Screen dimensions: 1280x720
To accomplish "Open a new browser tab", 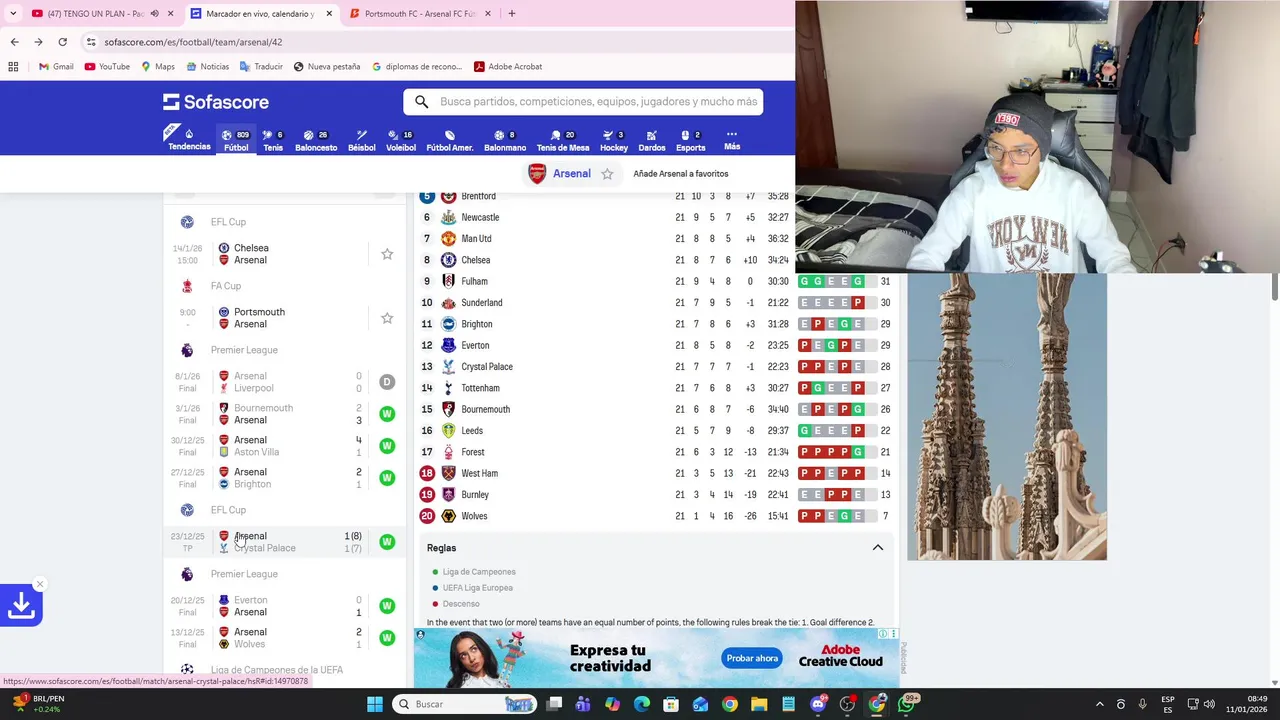I will pos(512,14).
